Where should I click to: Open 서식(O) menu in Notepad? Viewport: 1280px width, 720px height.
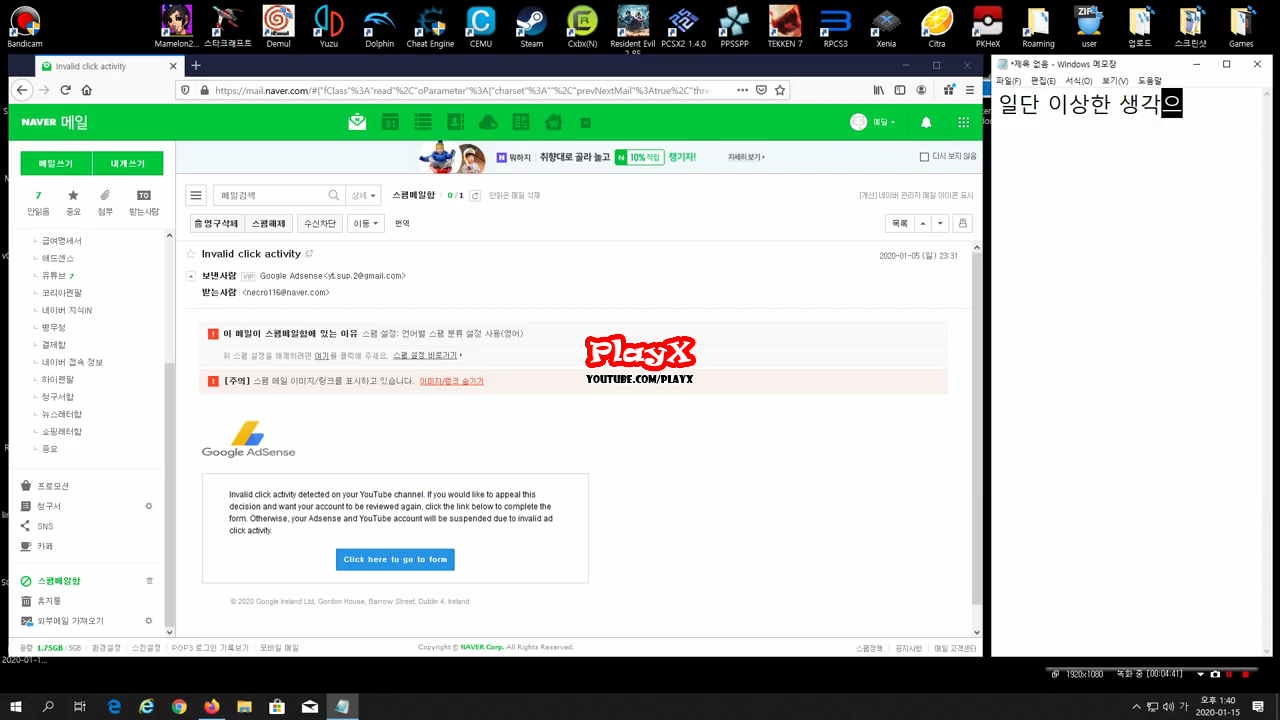pyautogui.click(x=1078, y=81)
